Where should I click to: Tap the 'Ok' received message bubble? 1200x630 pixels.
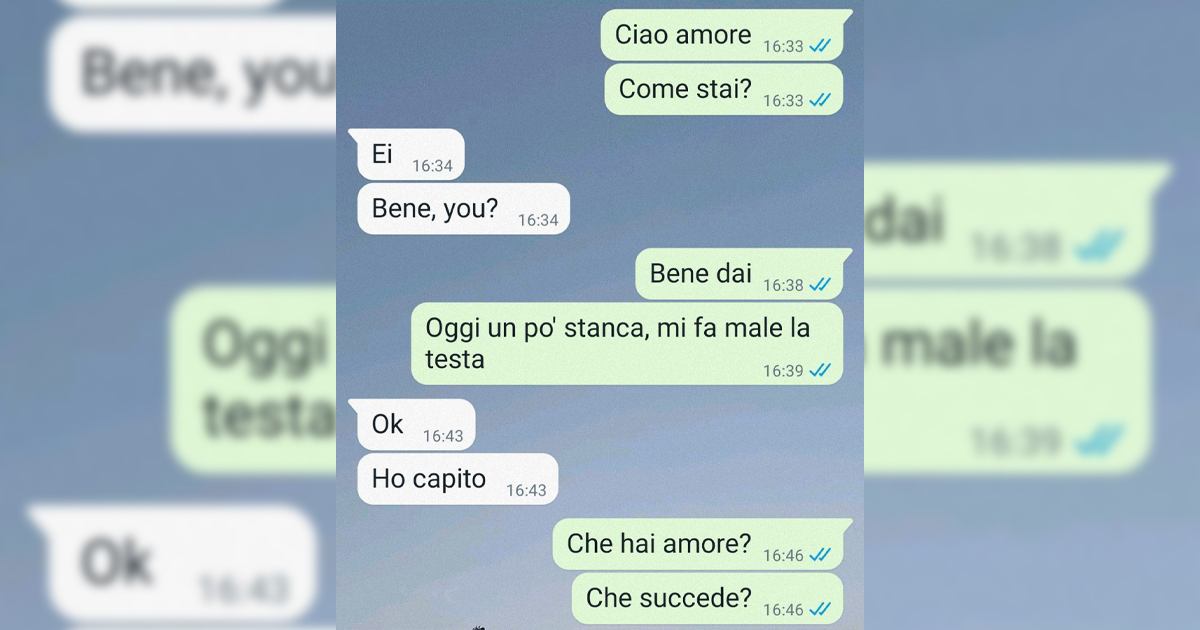pos(413,425)
